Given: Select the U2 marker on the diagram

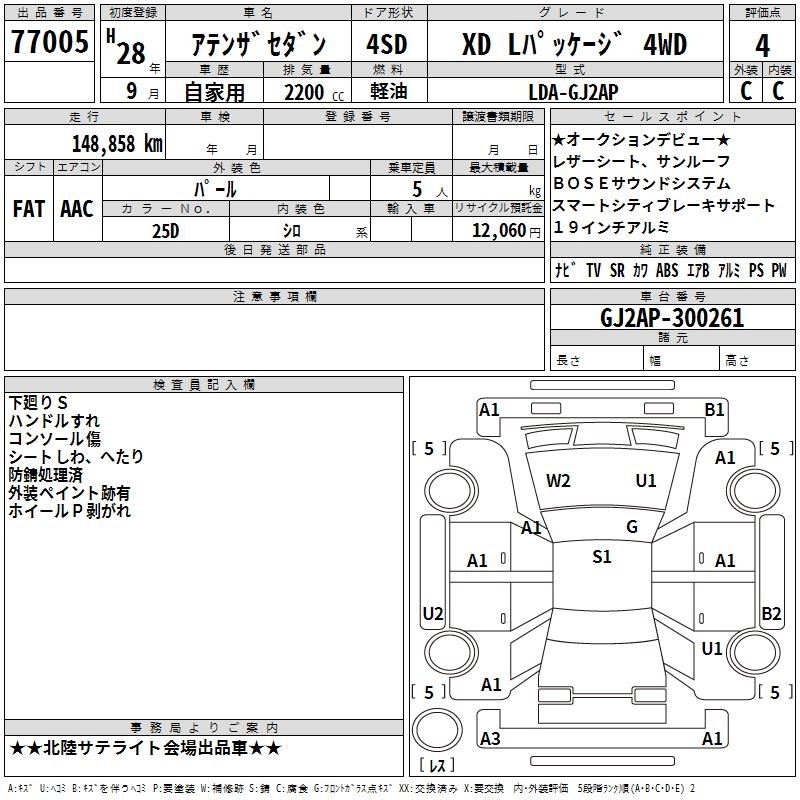Looking at the screenshot, I should click(x=433, y=613).
